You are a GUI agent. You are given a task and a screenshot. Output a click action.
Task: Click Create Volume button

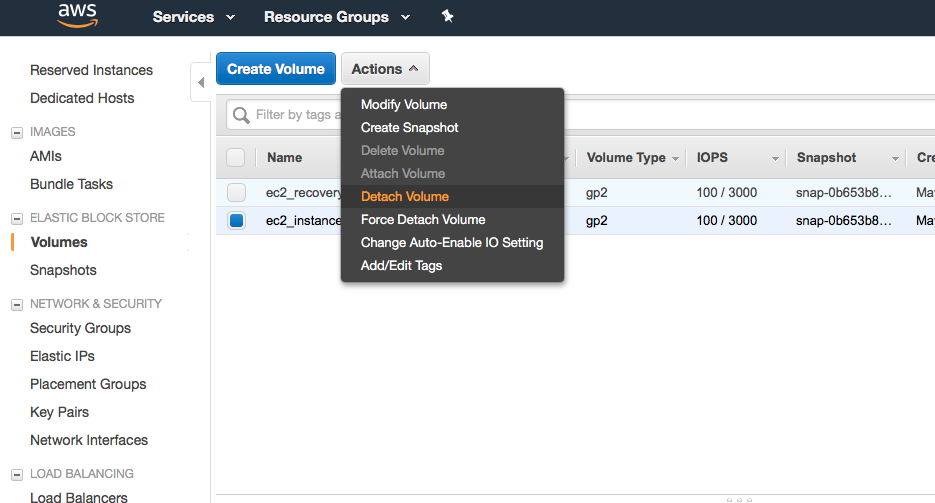(276, 69)
